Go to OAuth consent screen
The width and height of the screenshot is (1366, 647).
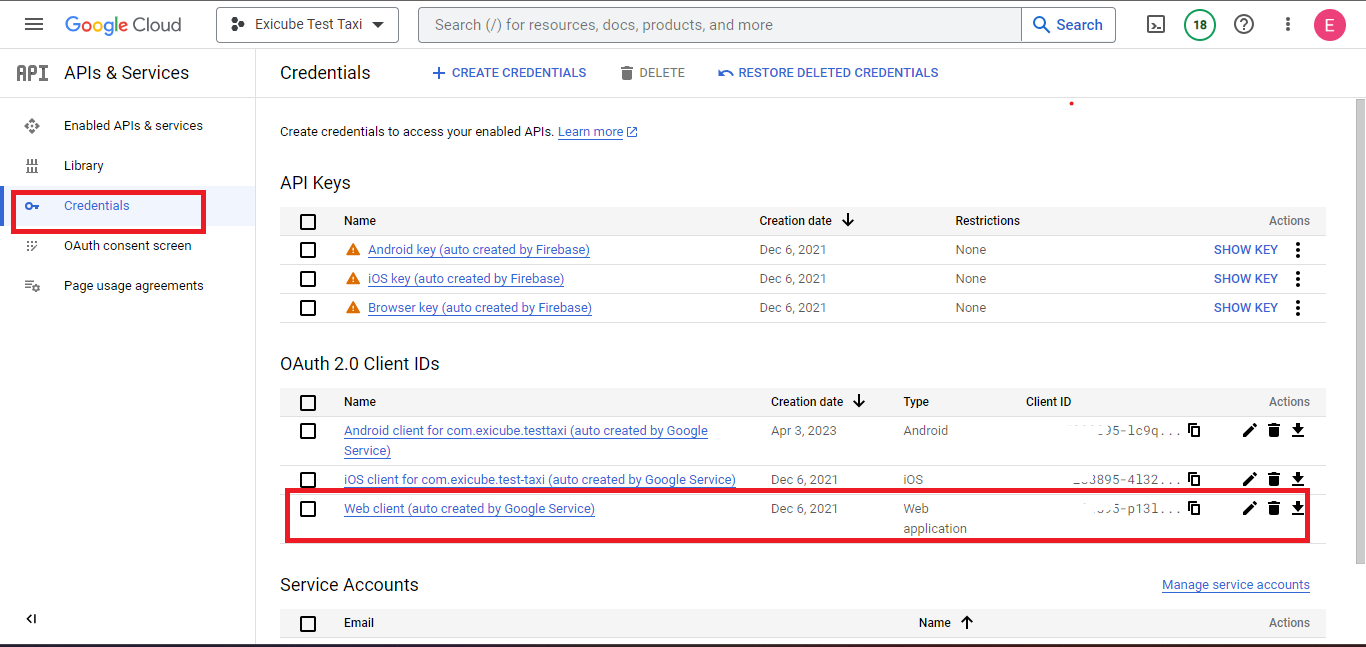click(127, 246)
